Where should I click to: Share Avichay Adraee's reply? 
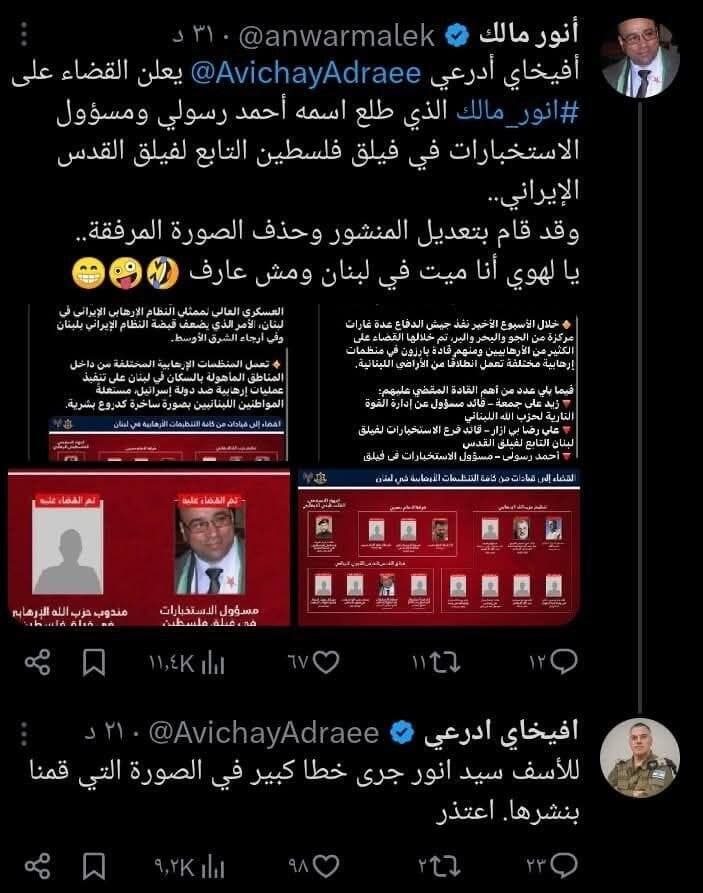(x=38, y=867)
